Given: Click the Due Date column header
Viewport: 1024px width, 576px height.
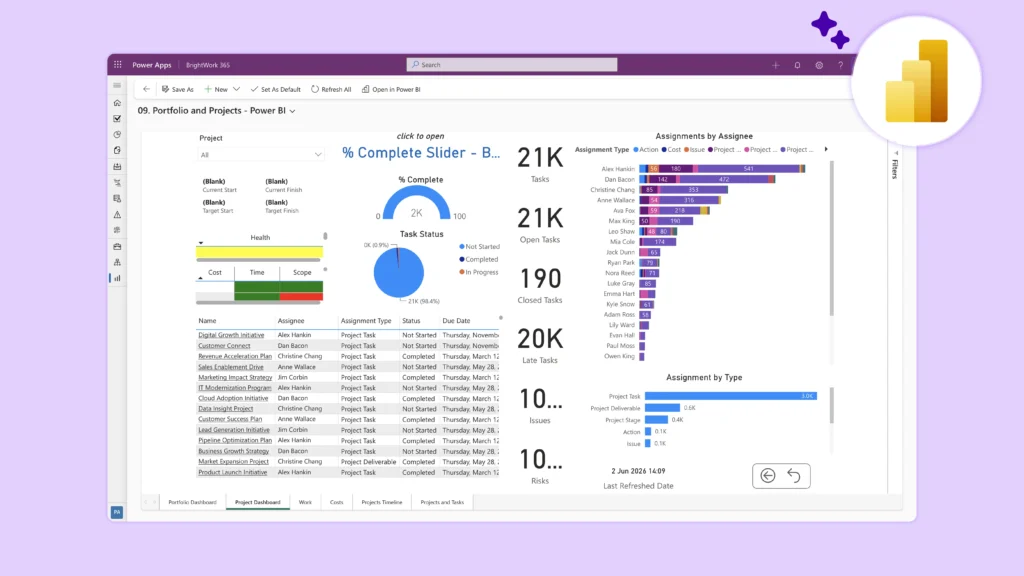Looking at the screenshot, I should (456, 321).
